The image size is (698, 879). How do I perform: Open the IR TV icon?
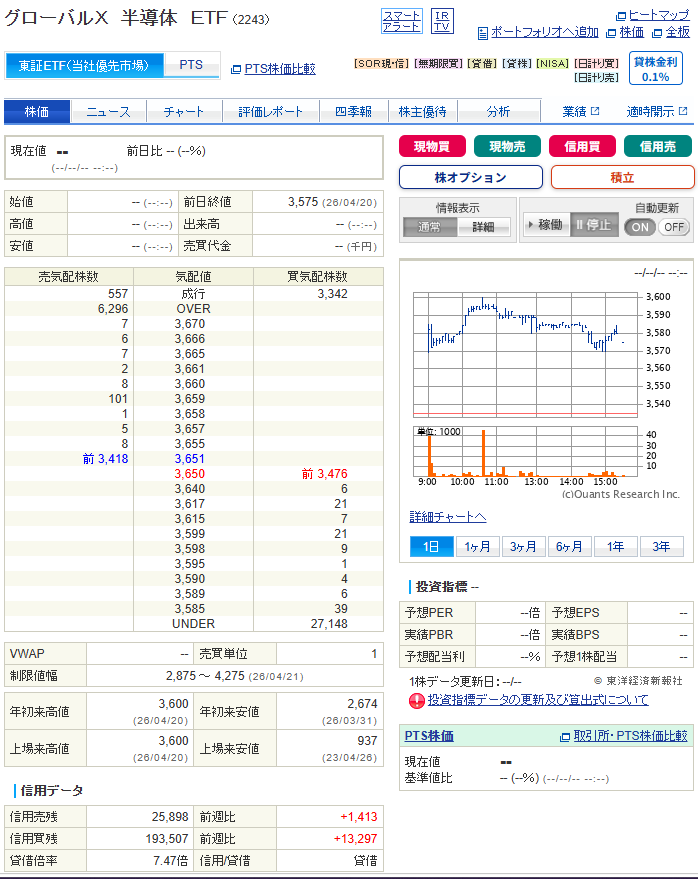(441, 21)
